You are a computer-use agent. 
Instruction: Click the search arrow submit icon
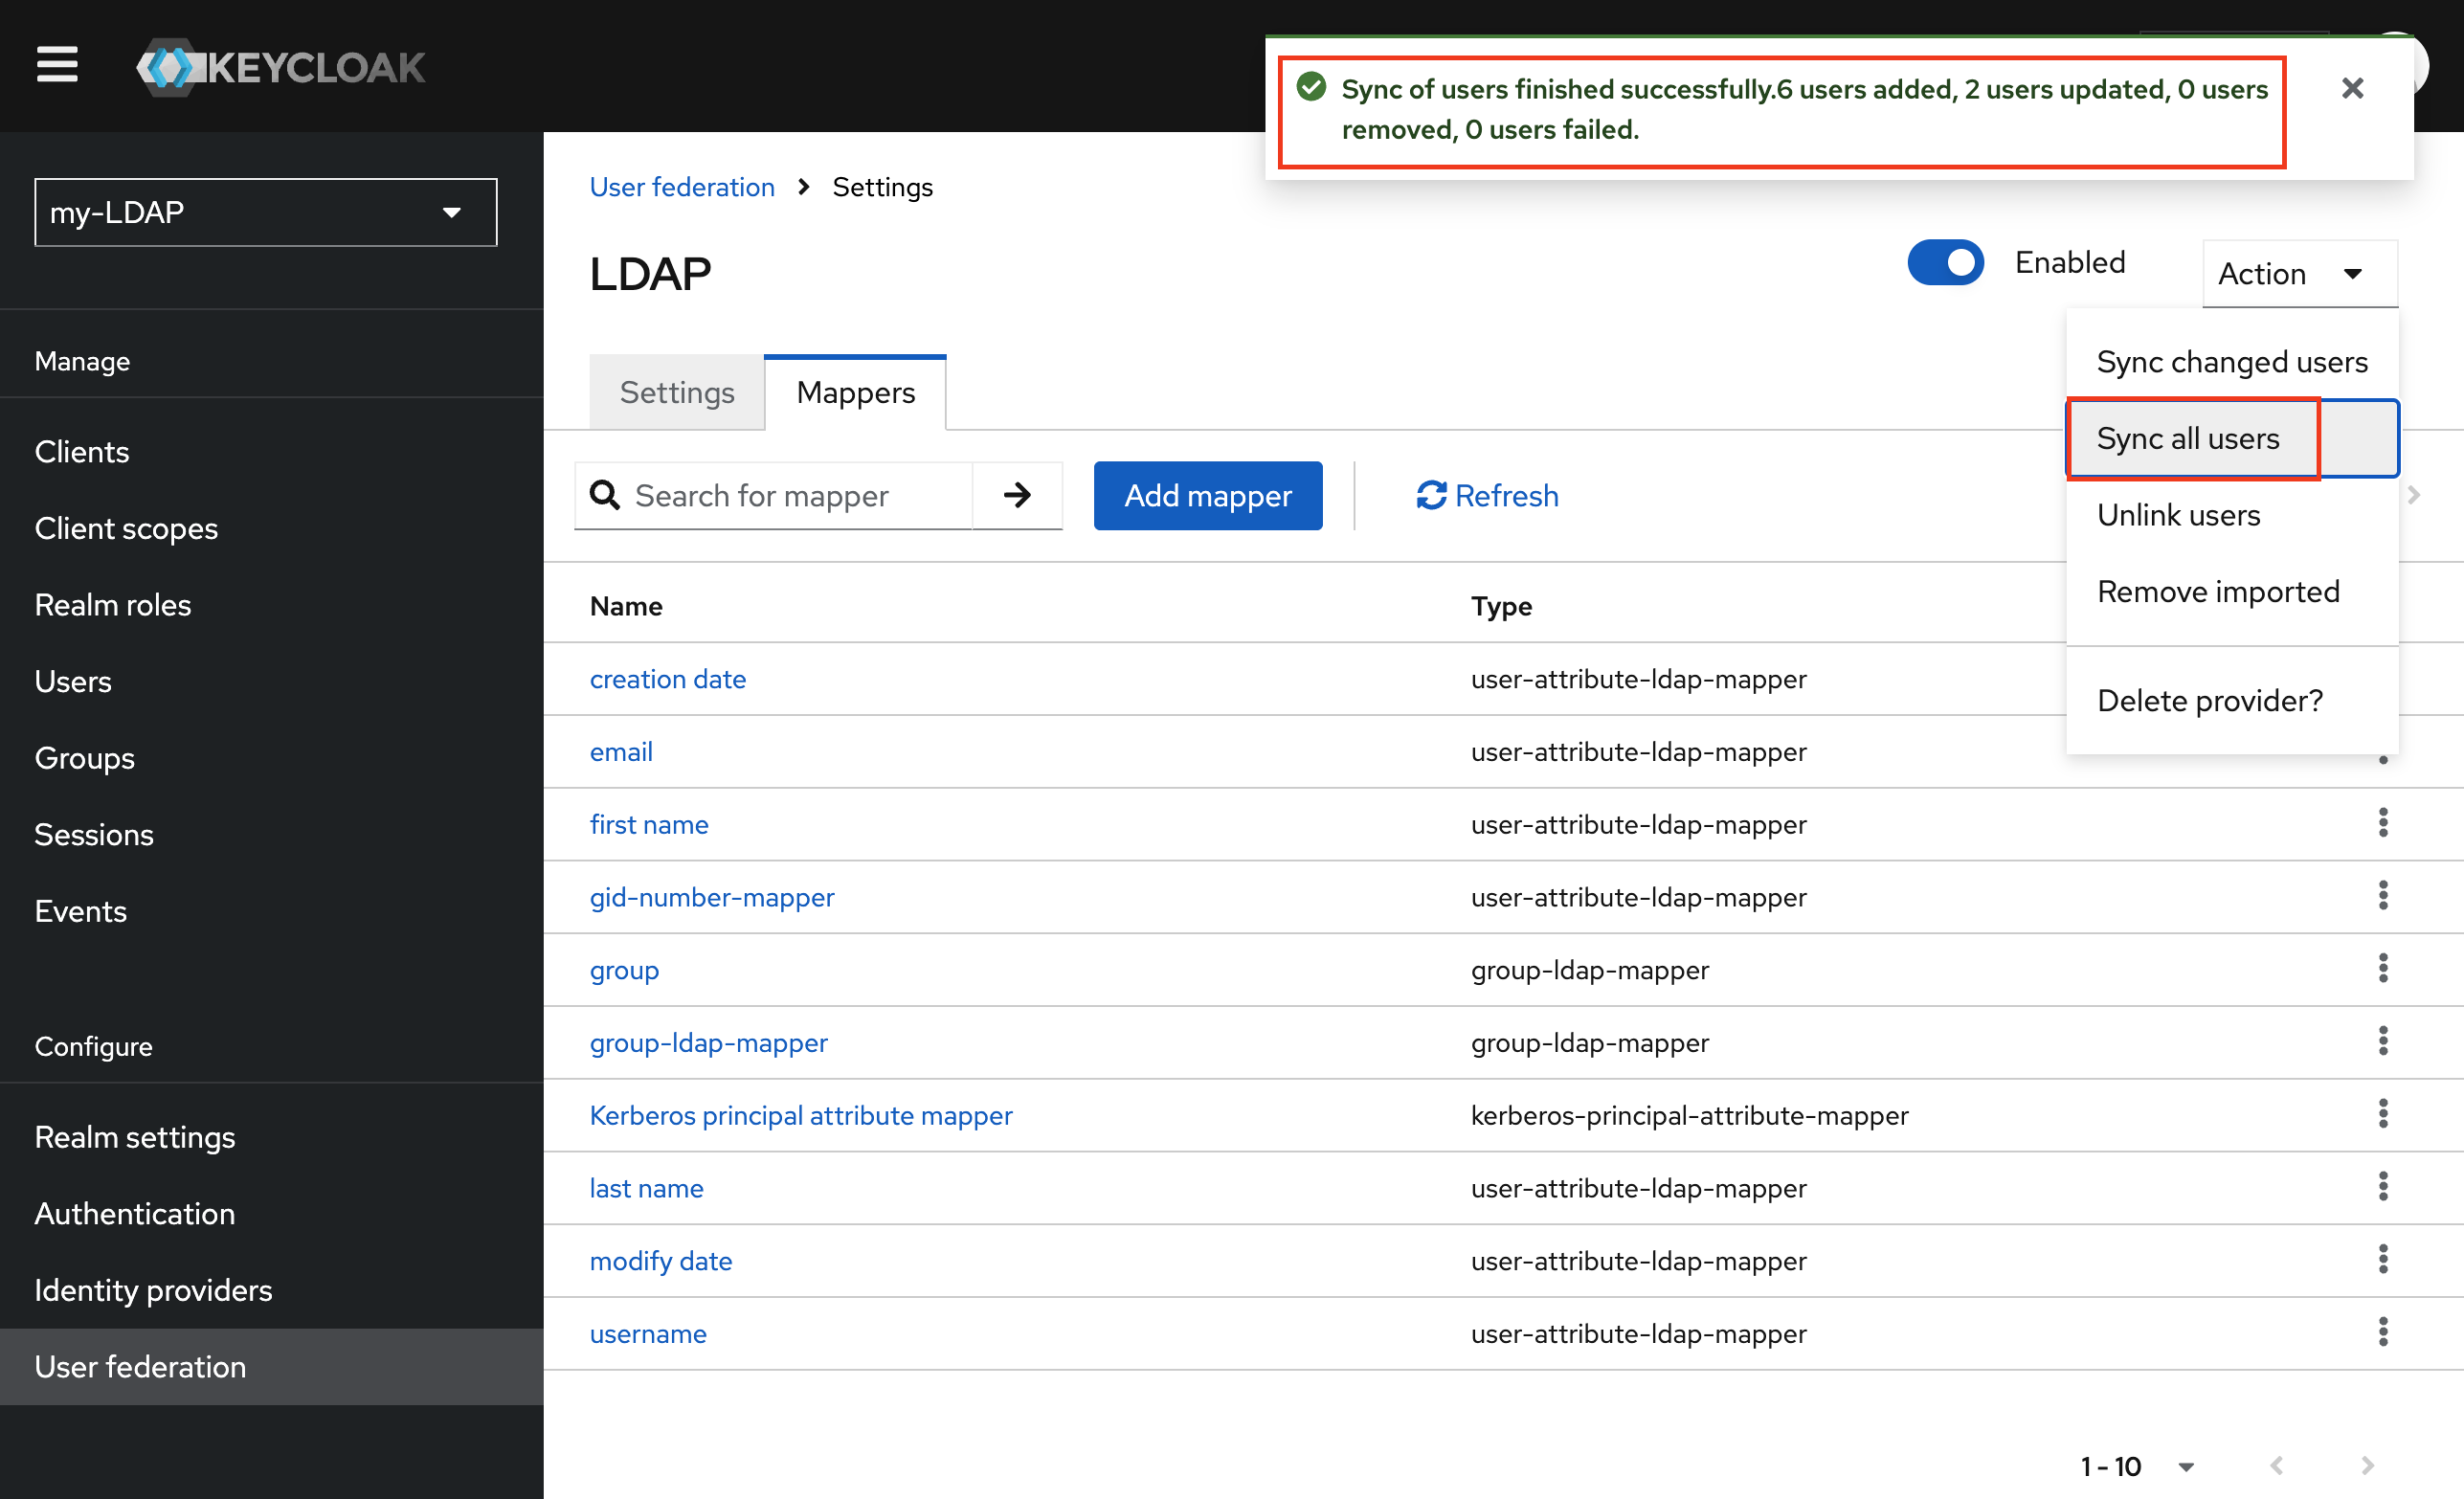click(x=1017, y=495)
